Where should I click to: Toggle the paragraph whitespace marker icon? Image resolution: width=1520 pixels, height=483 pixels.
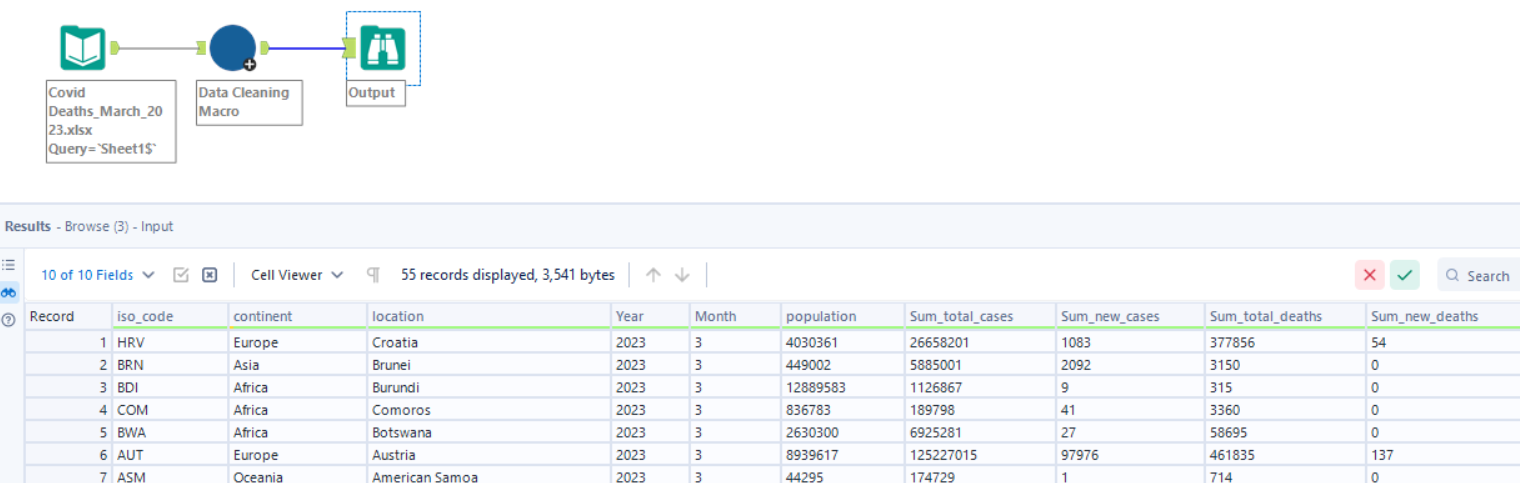click(x=373, y=275)
